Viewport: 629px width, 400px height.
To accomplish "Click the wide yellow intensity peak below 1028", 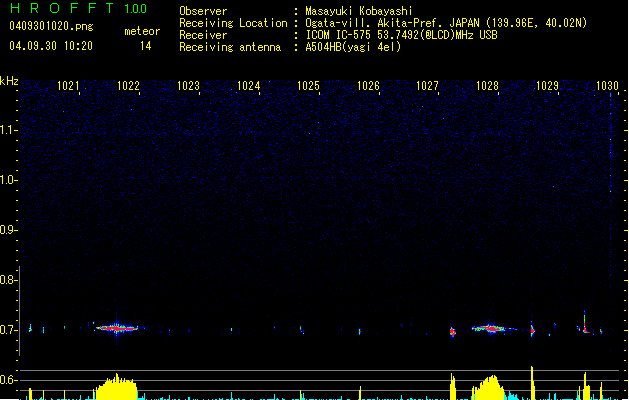I will 488,388.
